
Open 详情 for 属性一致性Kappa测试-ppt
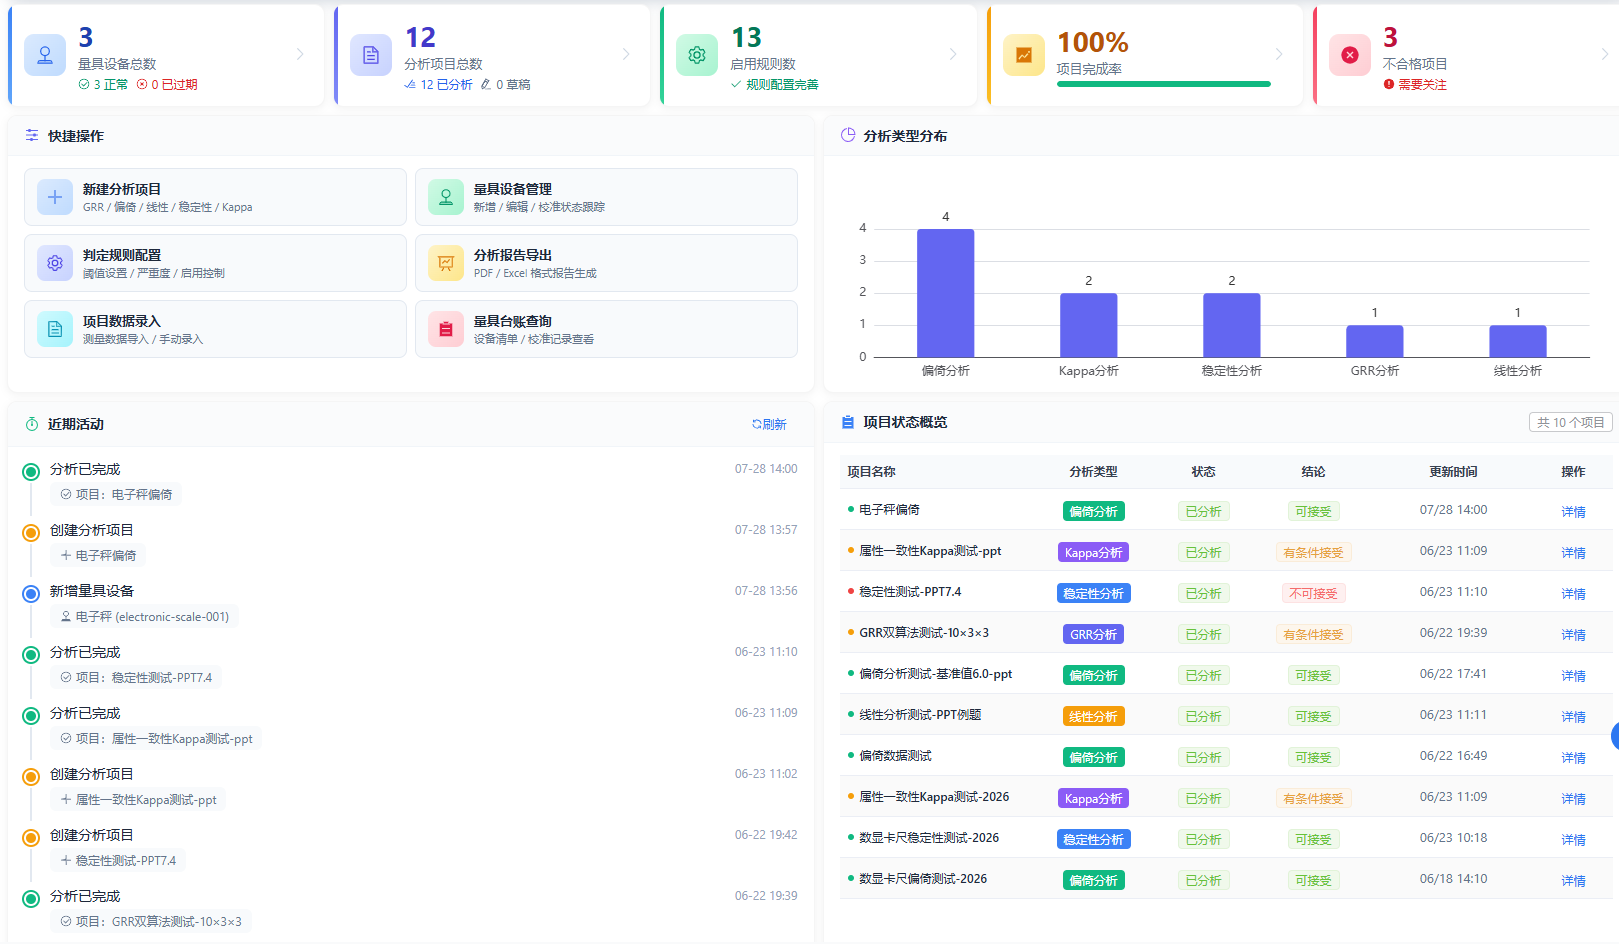tap(1573, 553)
